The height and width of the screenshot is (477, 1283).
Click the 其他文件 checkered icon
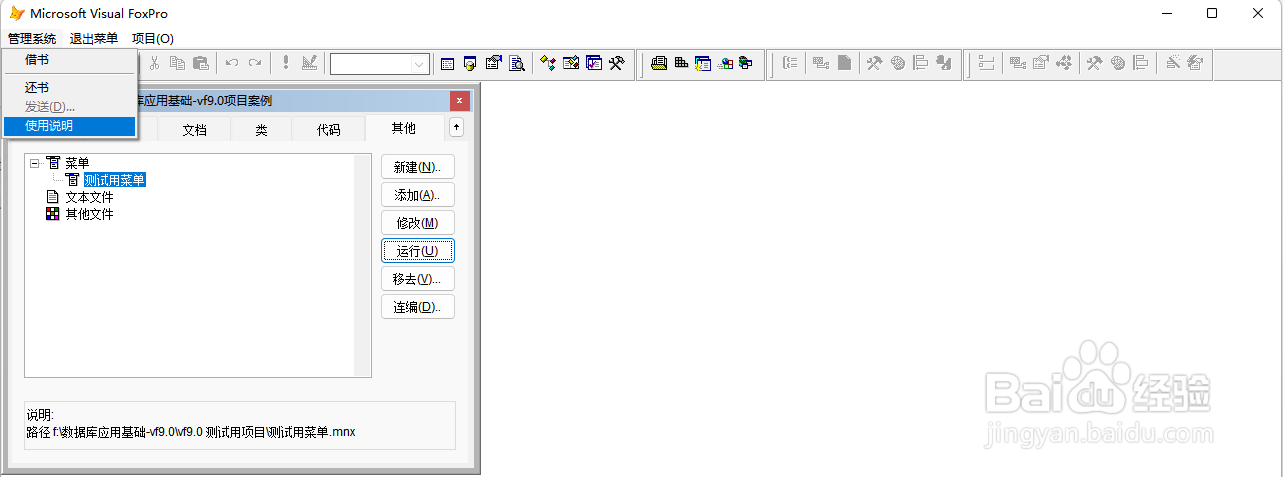pos(53,214)
